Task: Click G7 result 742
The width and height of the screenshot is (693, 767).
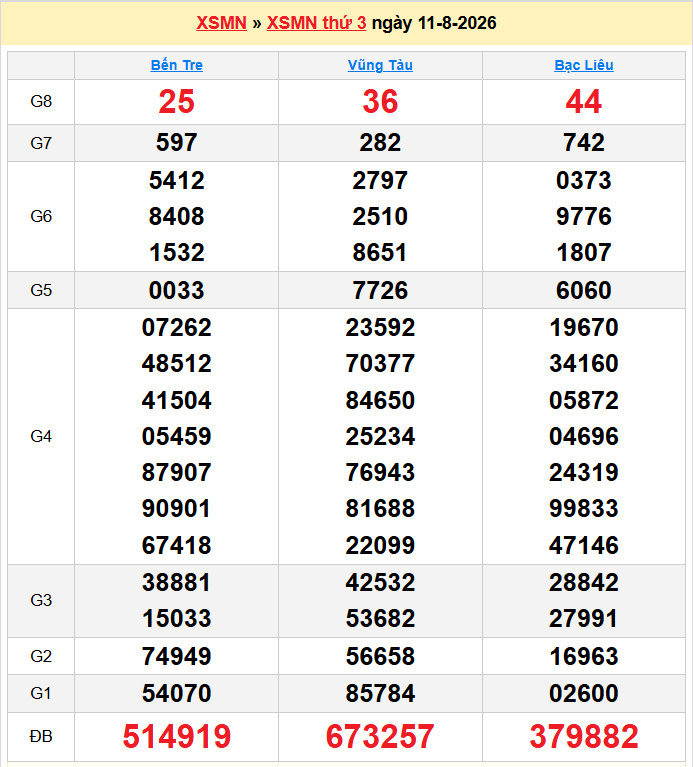Action: click(x=583, y=142)
